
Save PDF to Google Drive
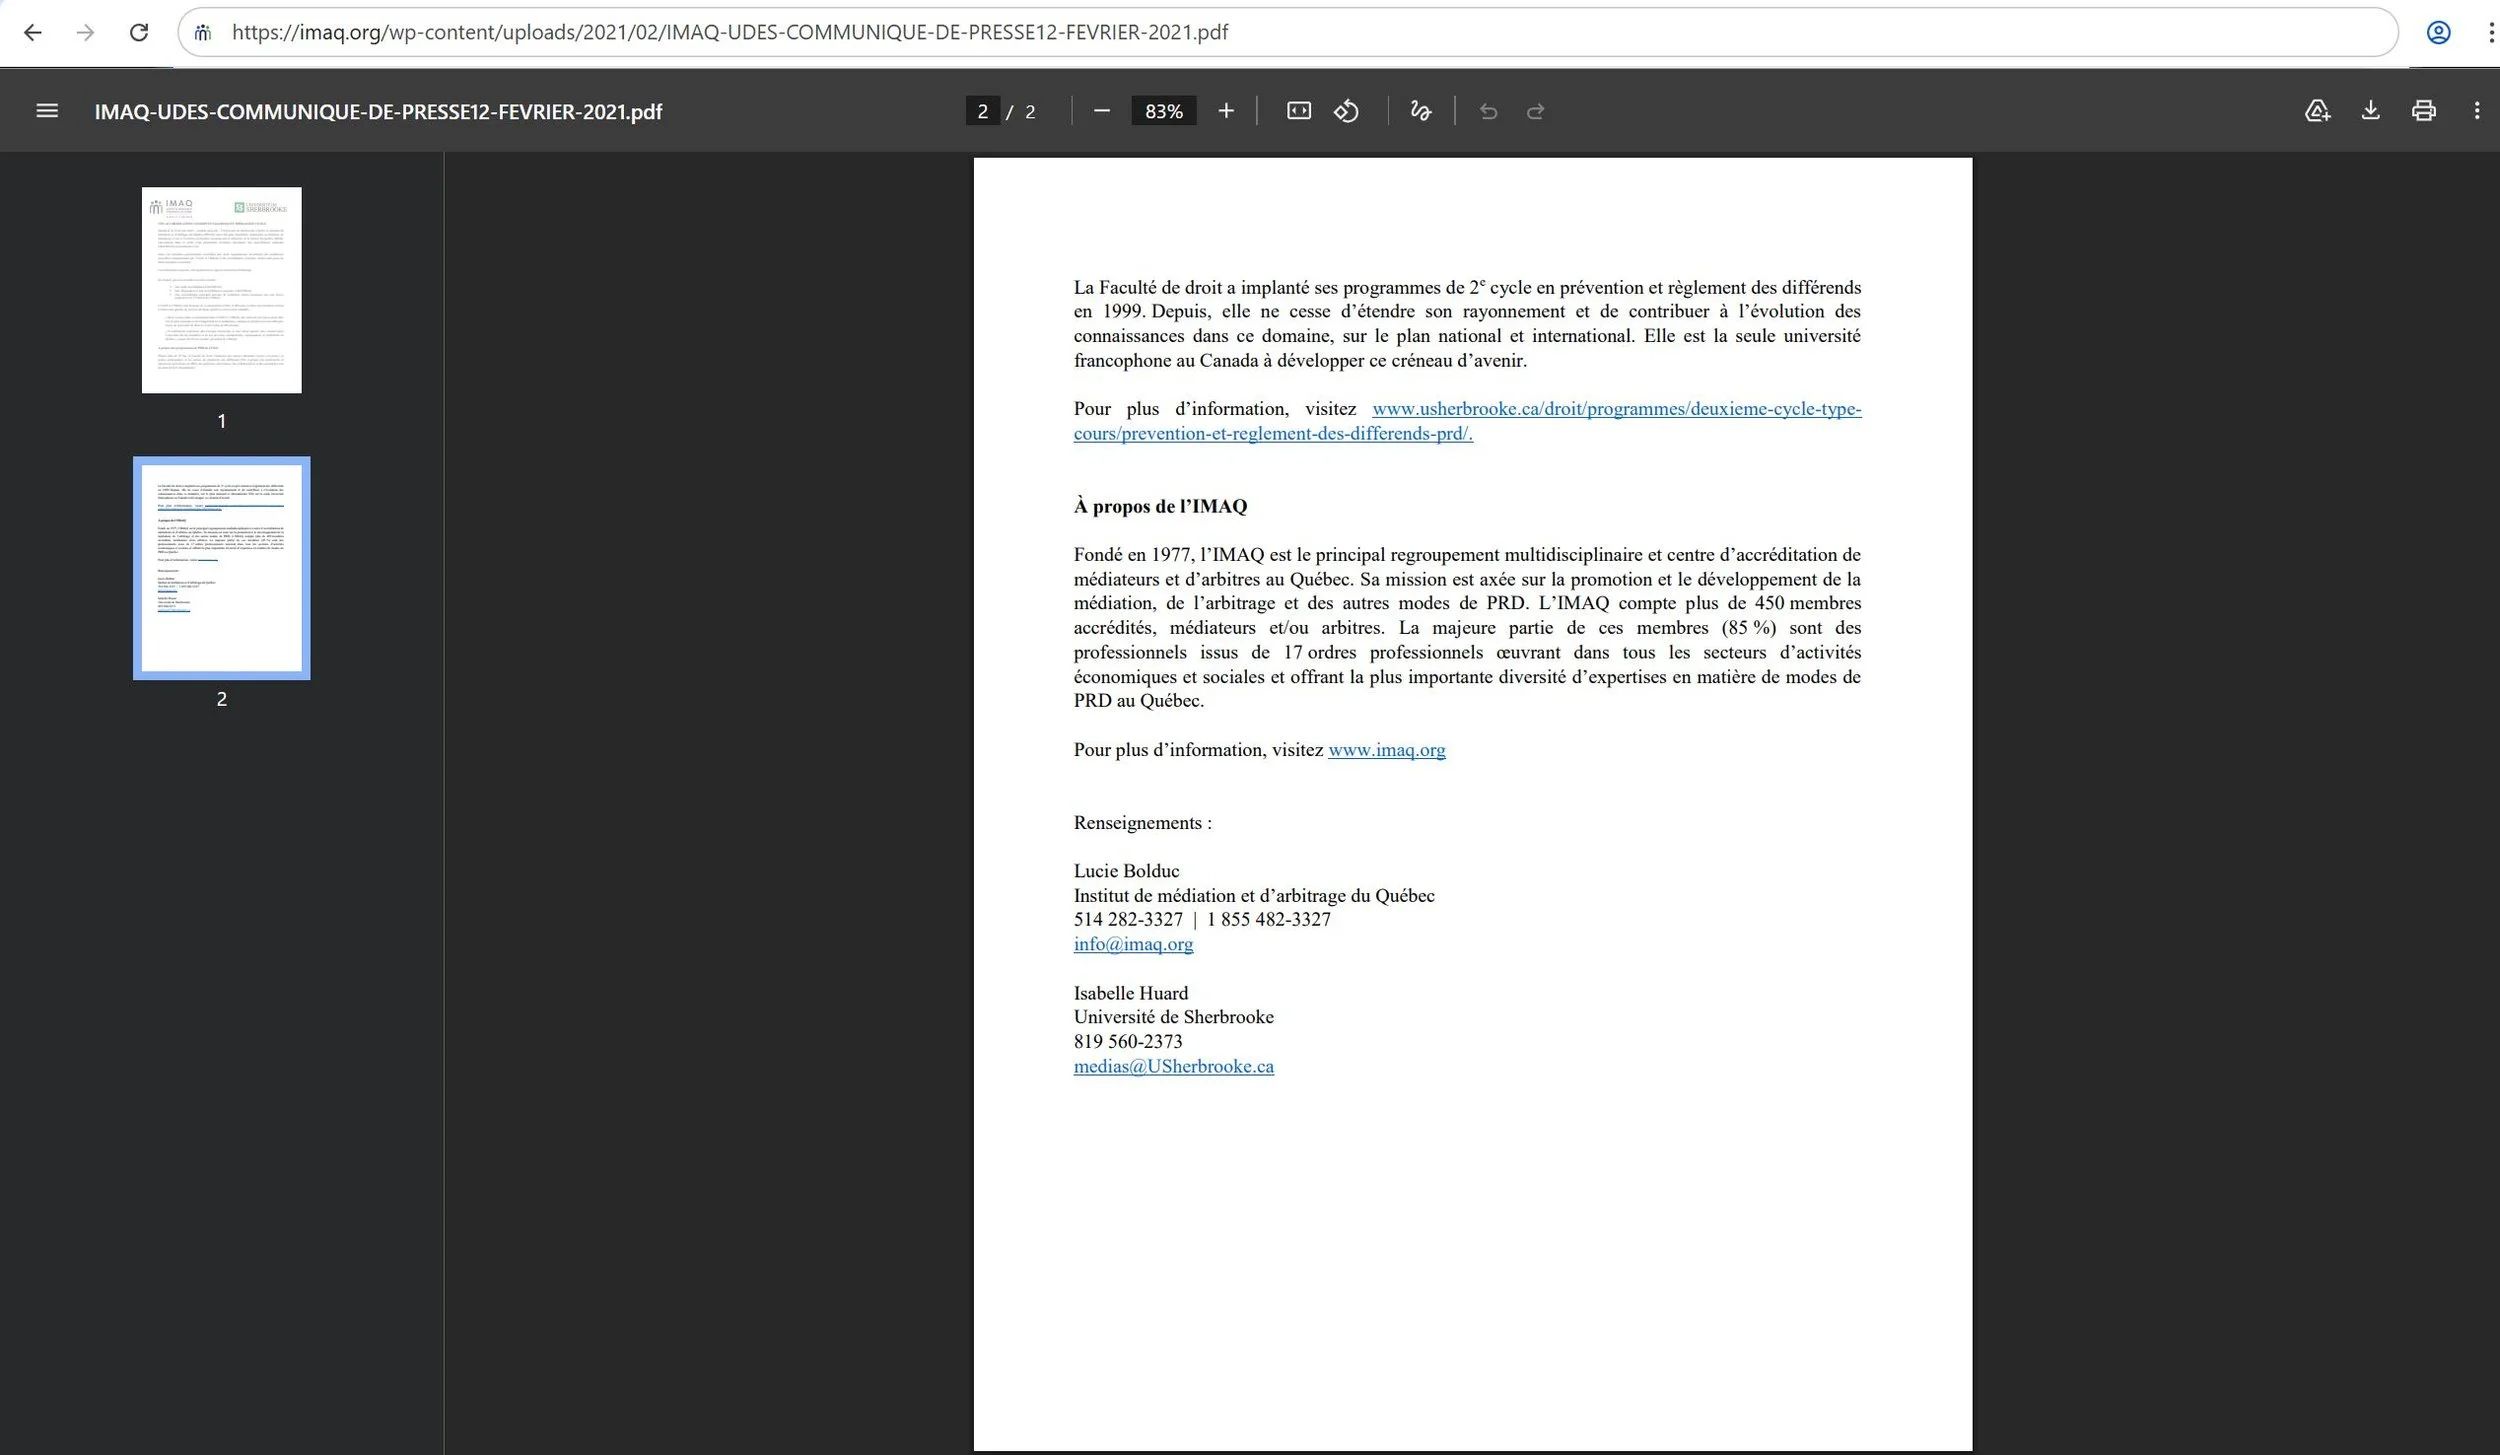(x=2317, y=111)
